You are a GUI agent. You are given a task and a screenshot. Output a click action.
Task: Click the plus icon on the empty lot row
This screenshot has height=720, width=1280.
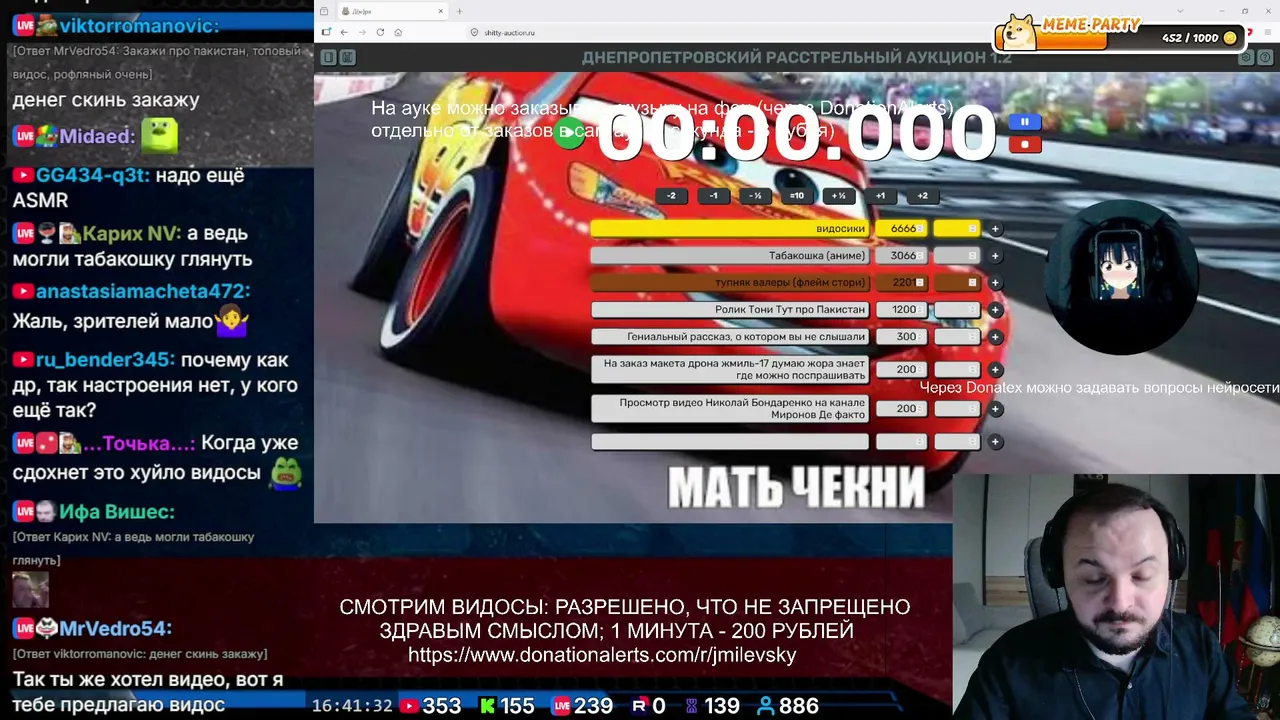click(995, 442)
